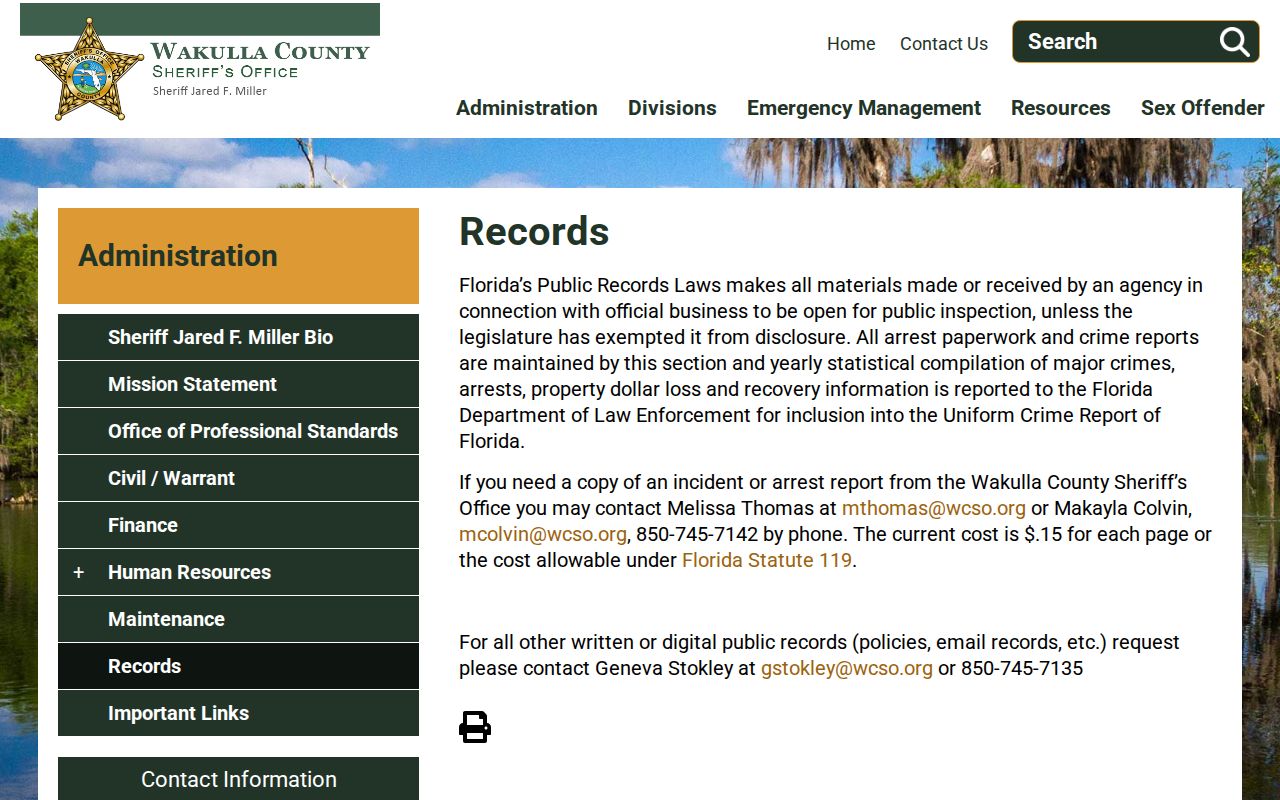This screenshot has height=800, width=1280.
Task: Email mcolvin@wcso.org link
Action: [543, 534]
